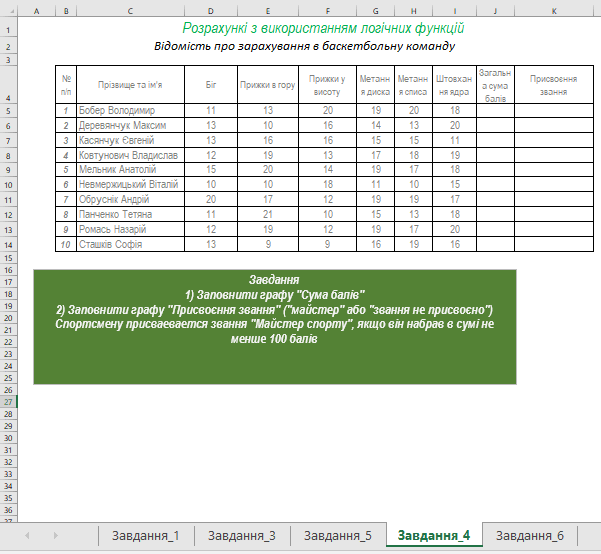Click the row 27 header
This screenshot has width=601, height=554.
[8, 402]
